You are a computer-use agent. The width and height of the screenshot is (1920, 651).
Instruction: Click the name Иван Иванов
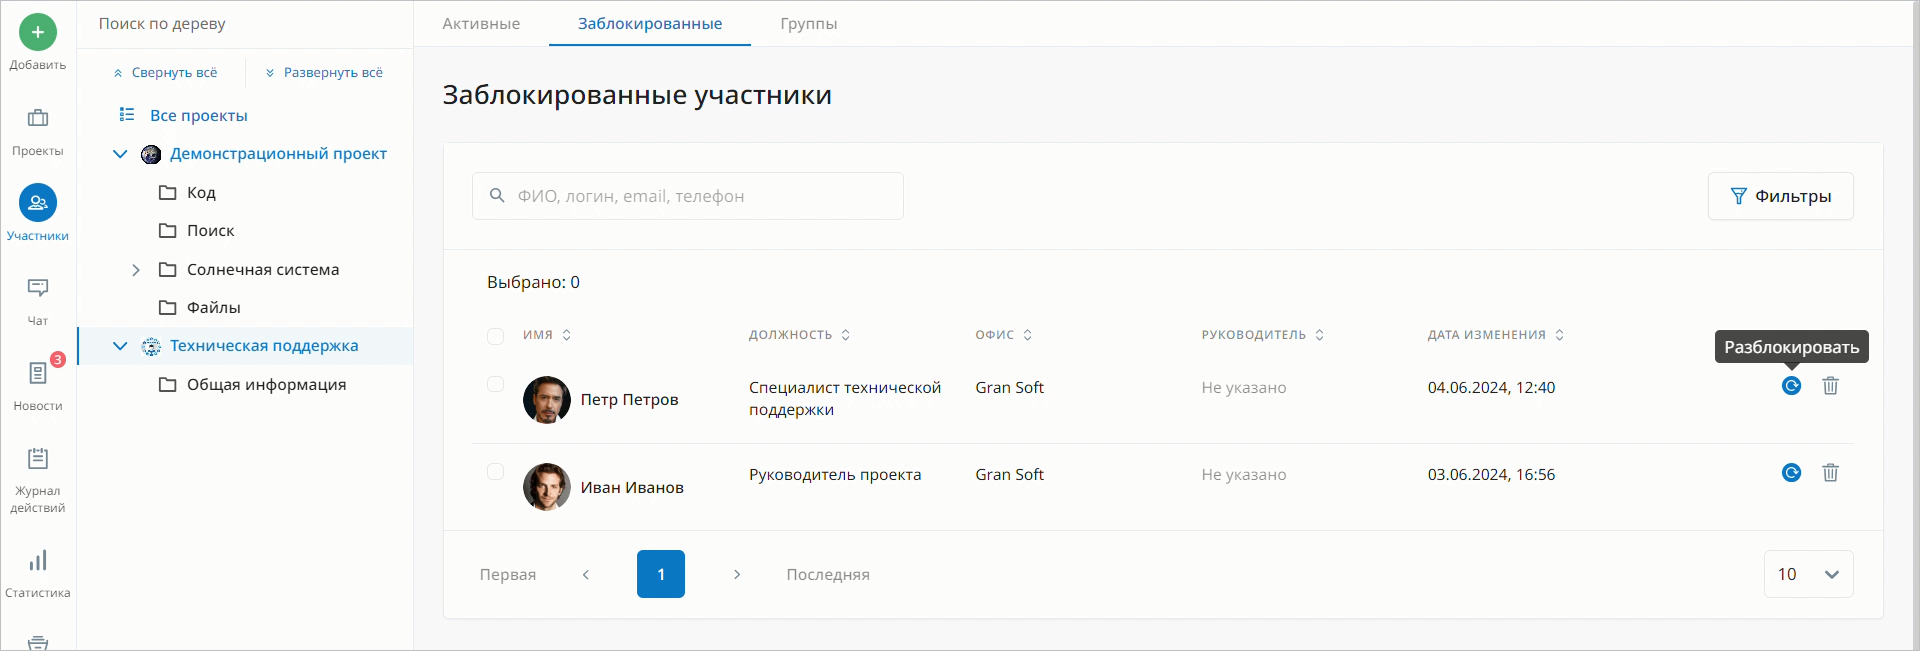(x=632, y=488)
